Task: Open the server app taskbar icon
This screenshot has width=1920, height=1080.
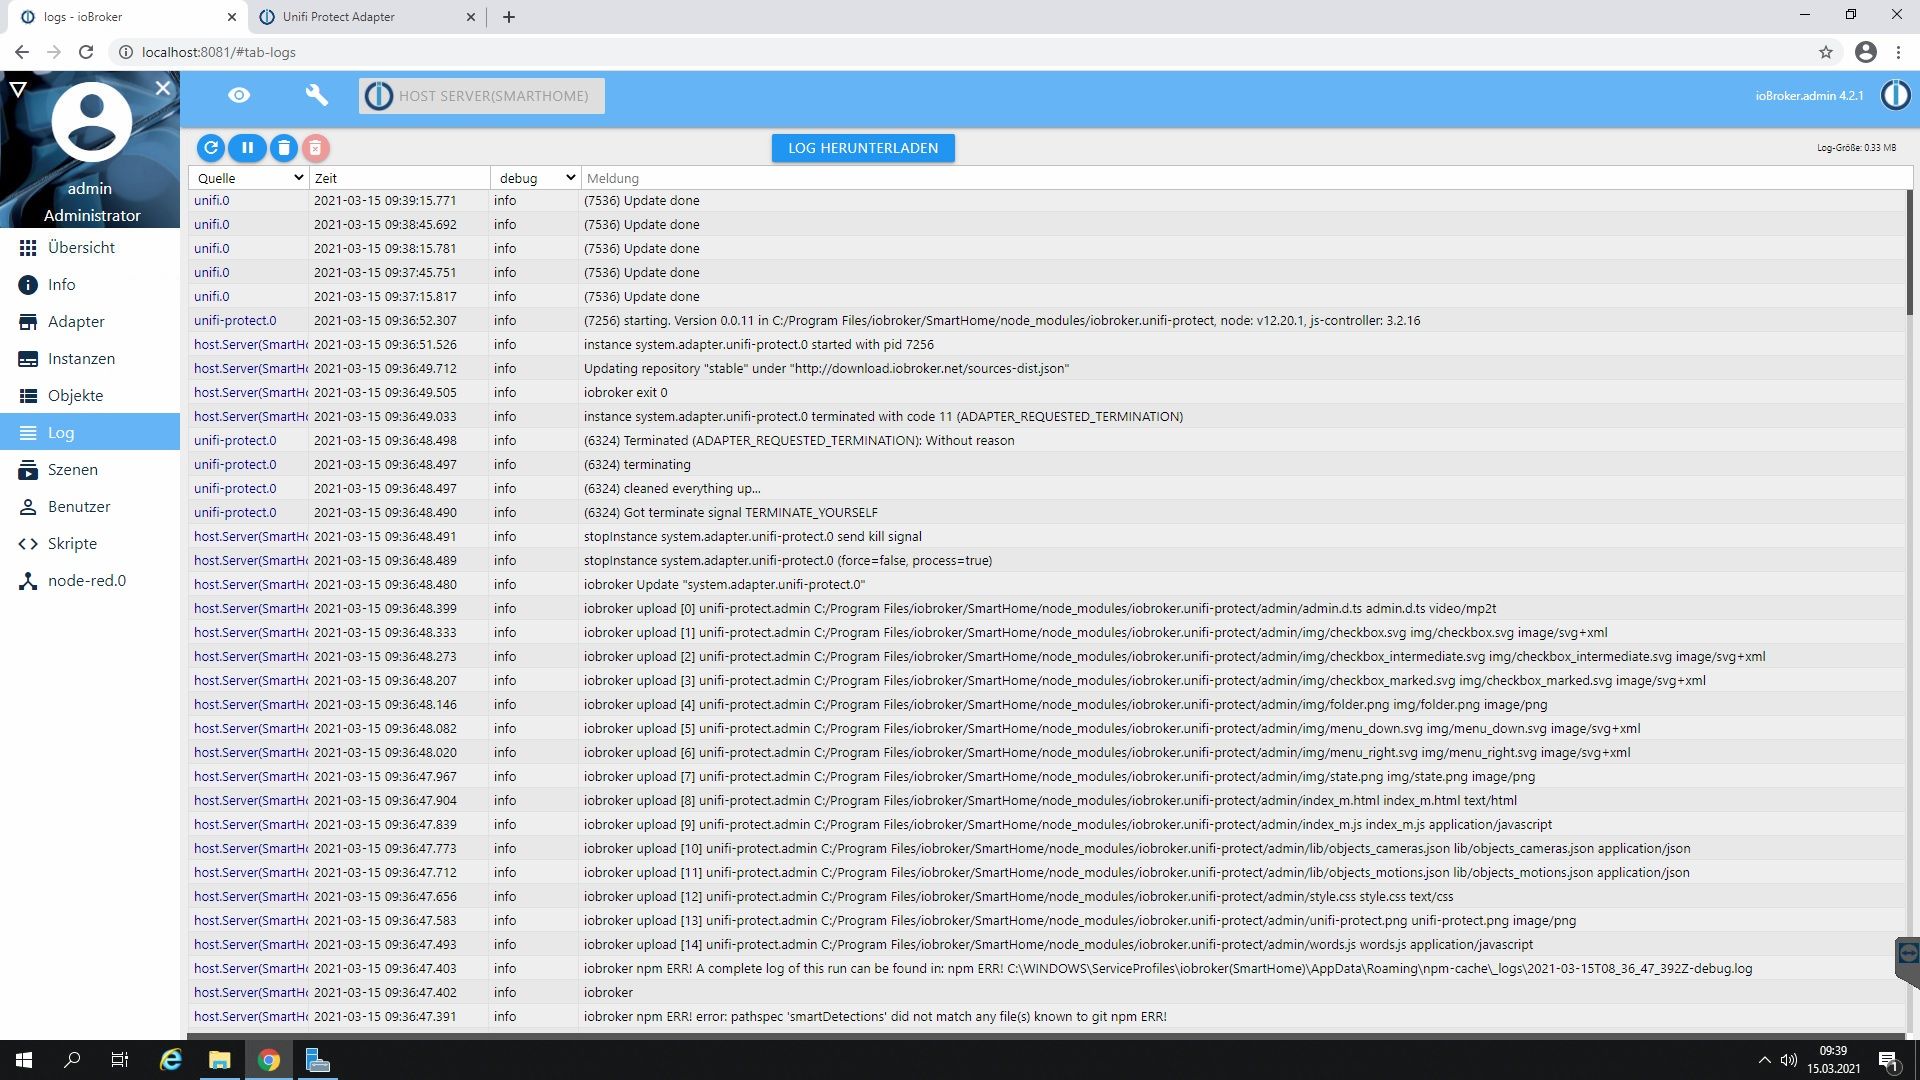Action: point(317,1060)
